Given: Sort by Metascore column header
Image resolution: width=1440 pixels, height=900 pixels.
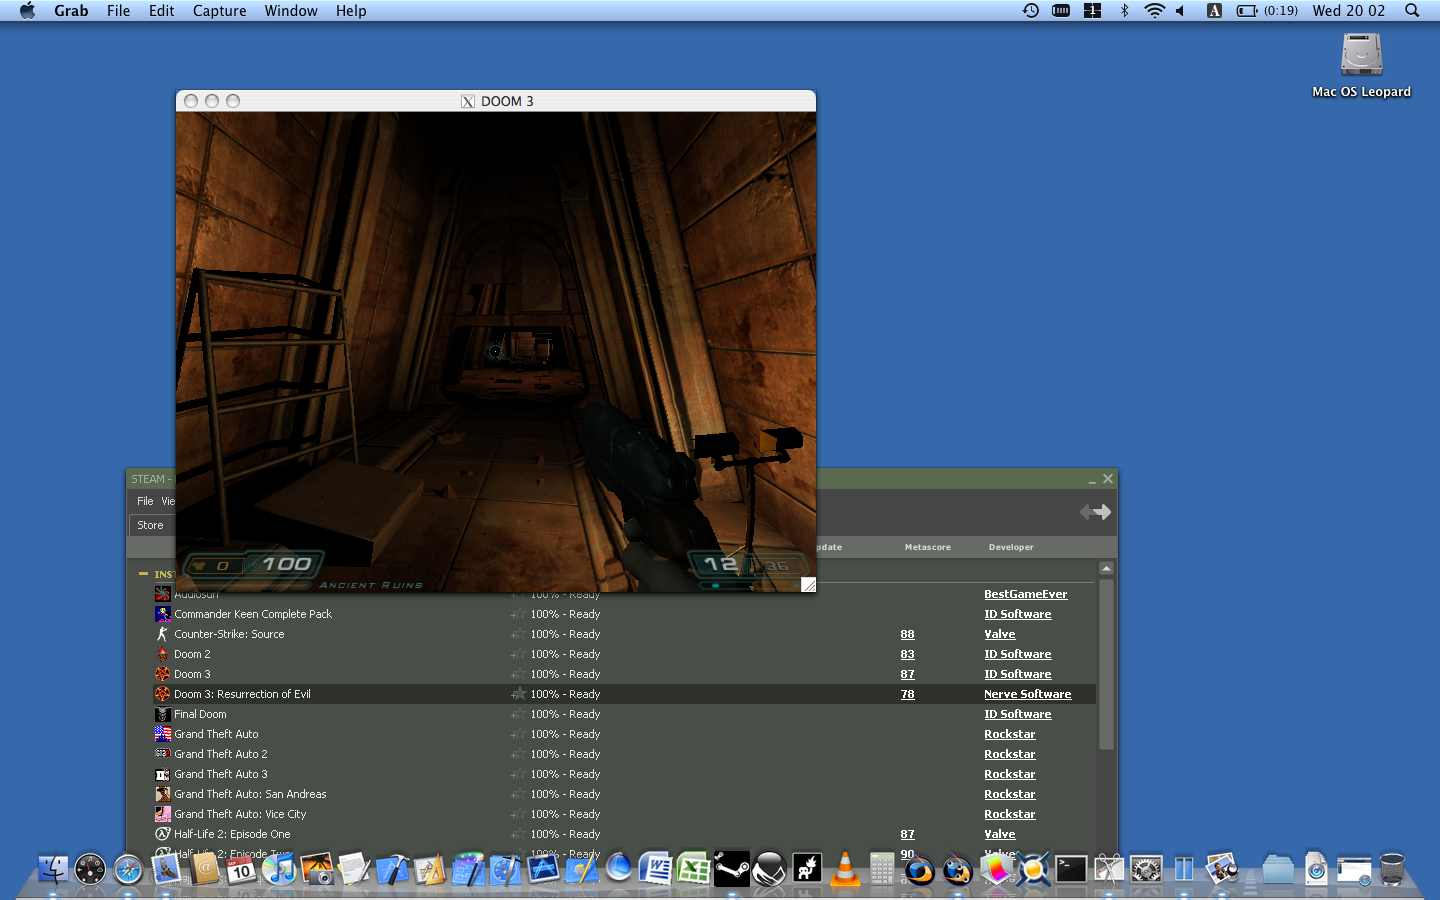Looking at the screenshot, I should pos(927,547).
